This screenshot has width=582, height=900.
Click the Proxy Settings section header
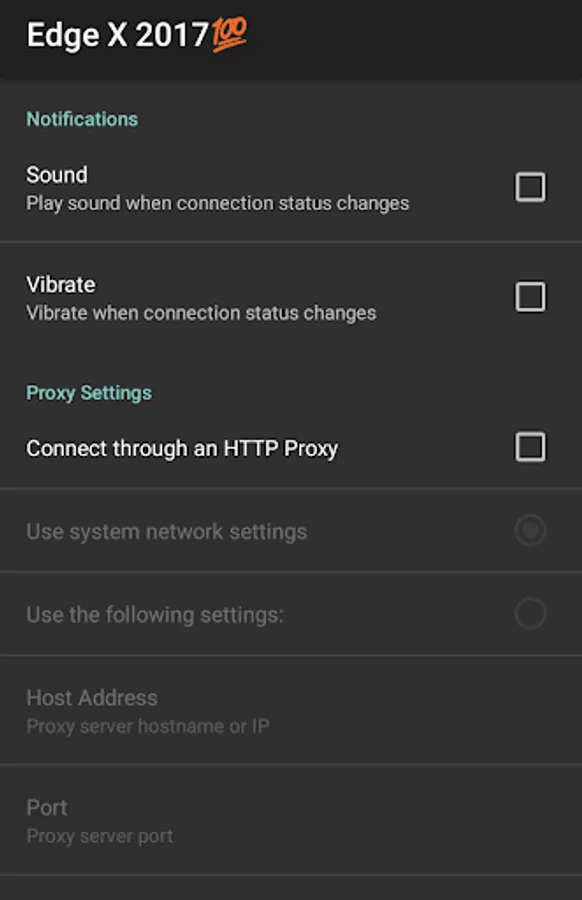click(89, 393)
